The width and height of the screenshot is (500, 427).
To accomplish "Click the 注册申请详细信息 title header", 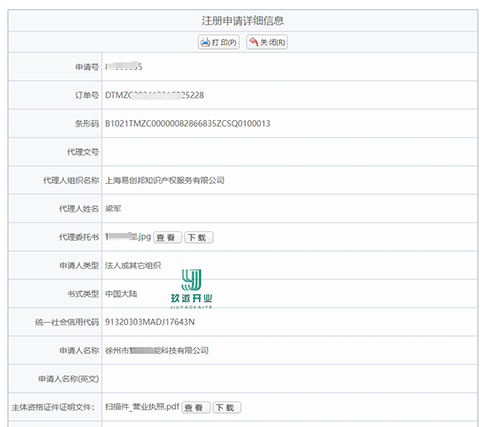I will [x=243, y=21].
